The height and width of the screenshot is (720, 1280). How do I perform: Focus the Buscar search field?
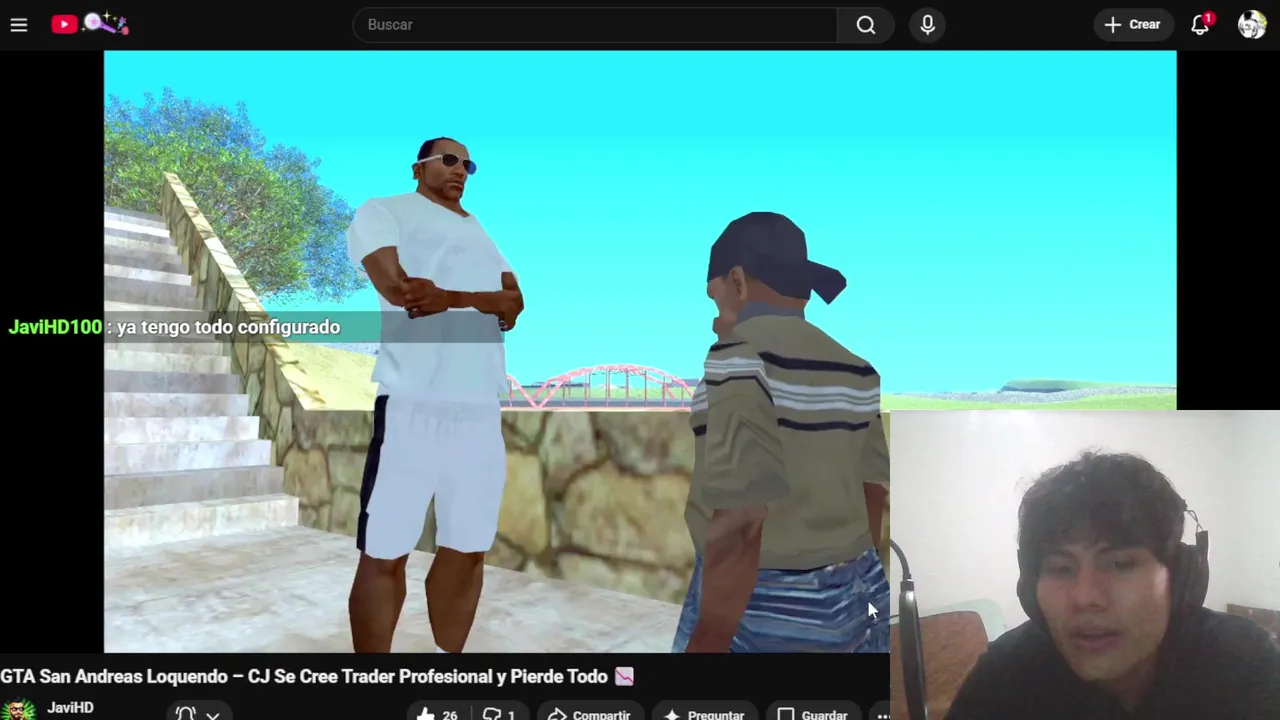click(595, 25)
